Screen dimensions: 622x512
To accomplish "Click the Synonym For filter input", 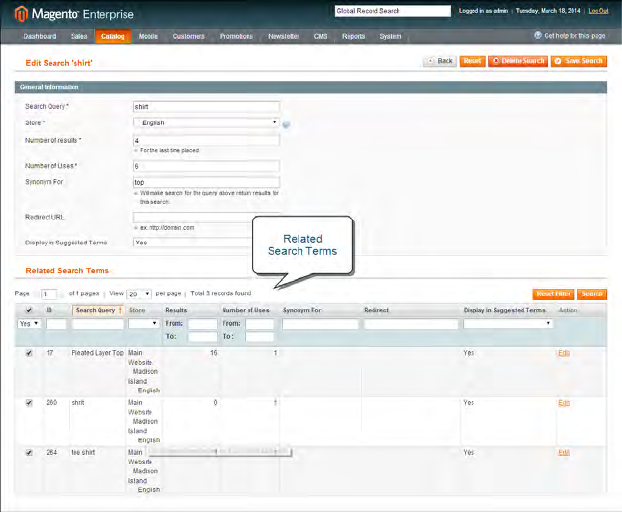I will tap(320, 324).
